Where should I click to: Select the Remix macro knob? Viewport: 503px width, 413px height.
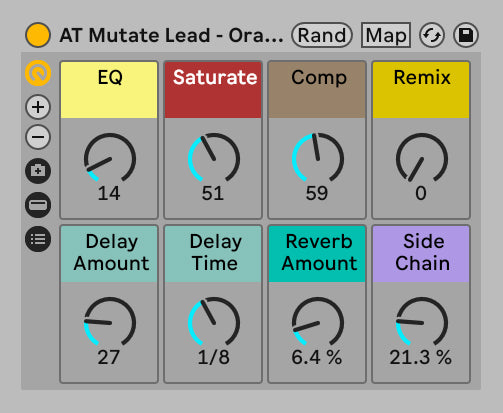coord(422,157)
